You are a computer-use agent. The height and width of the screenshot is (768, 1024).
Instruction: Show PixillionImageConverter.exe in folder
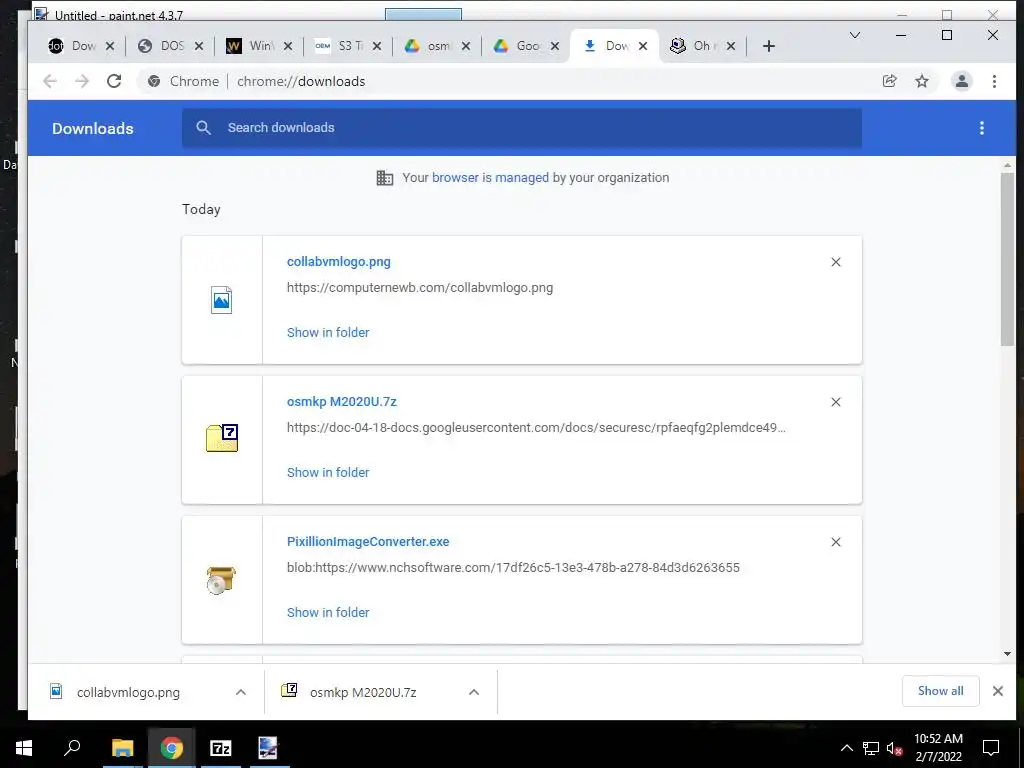coord(328,613)
